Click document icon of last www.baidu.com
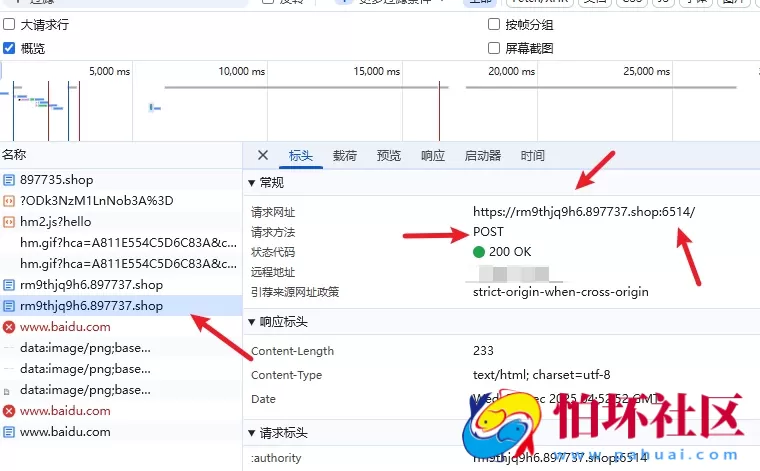The image size is (760, 471). pos(9,432)
